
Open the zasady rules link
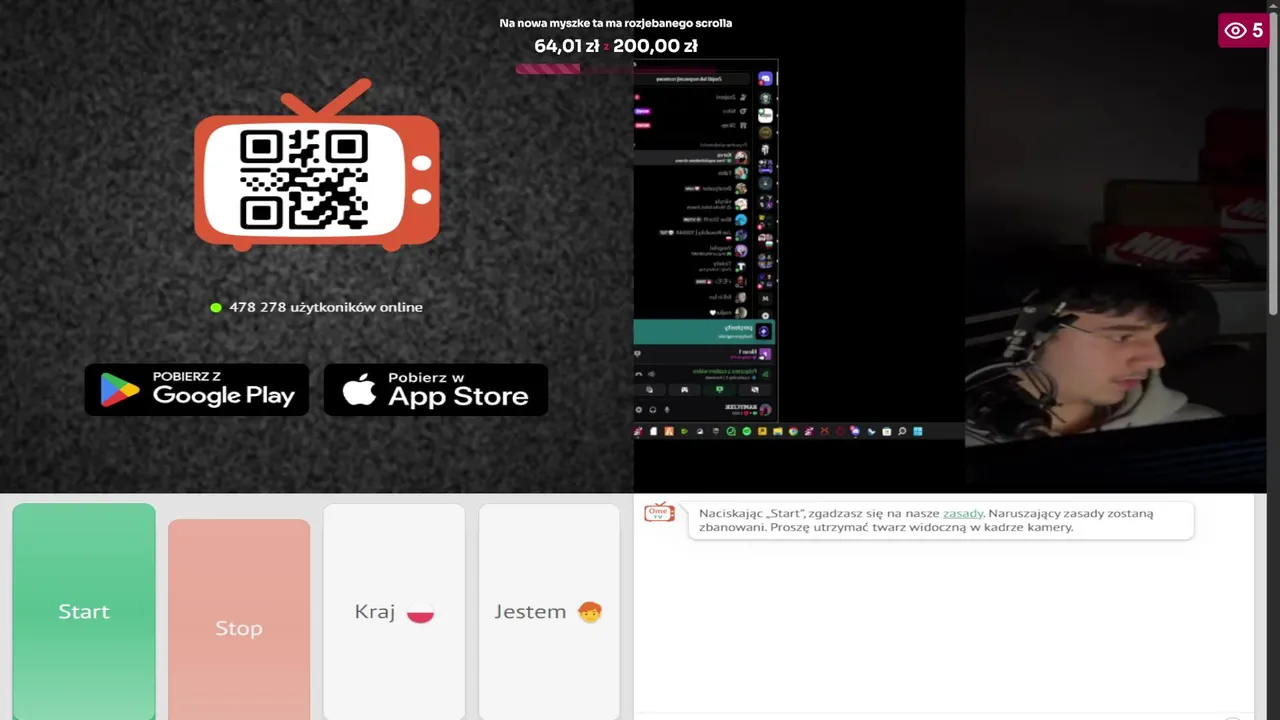(963, 513)
